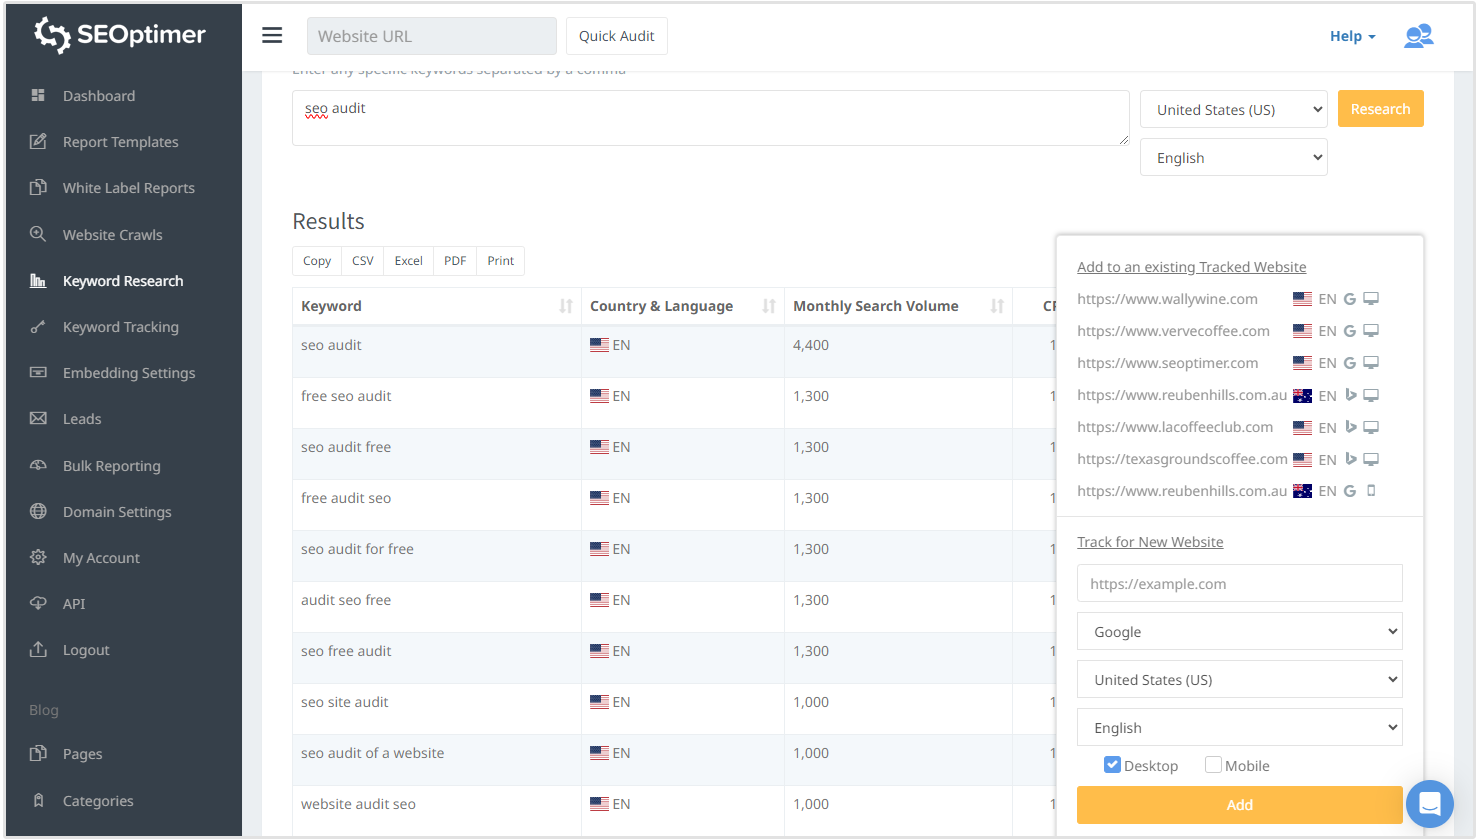The width and height of the screenshot is (1480, 840).
Task: Click the Keyword Tracking sidebar icon
Action: pyautogui.click(x=38, y=327)
